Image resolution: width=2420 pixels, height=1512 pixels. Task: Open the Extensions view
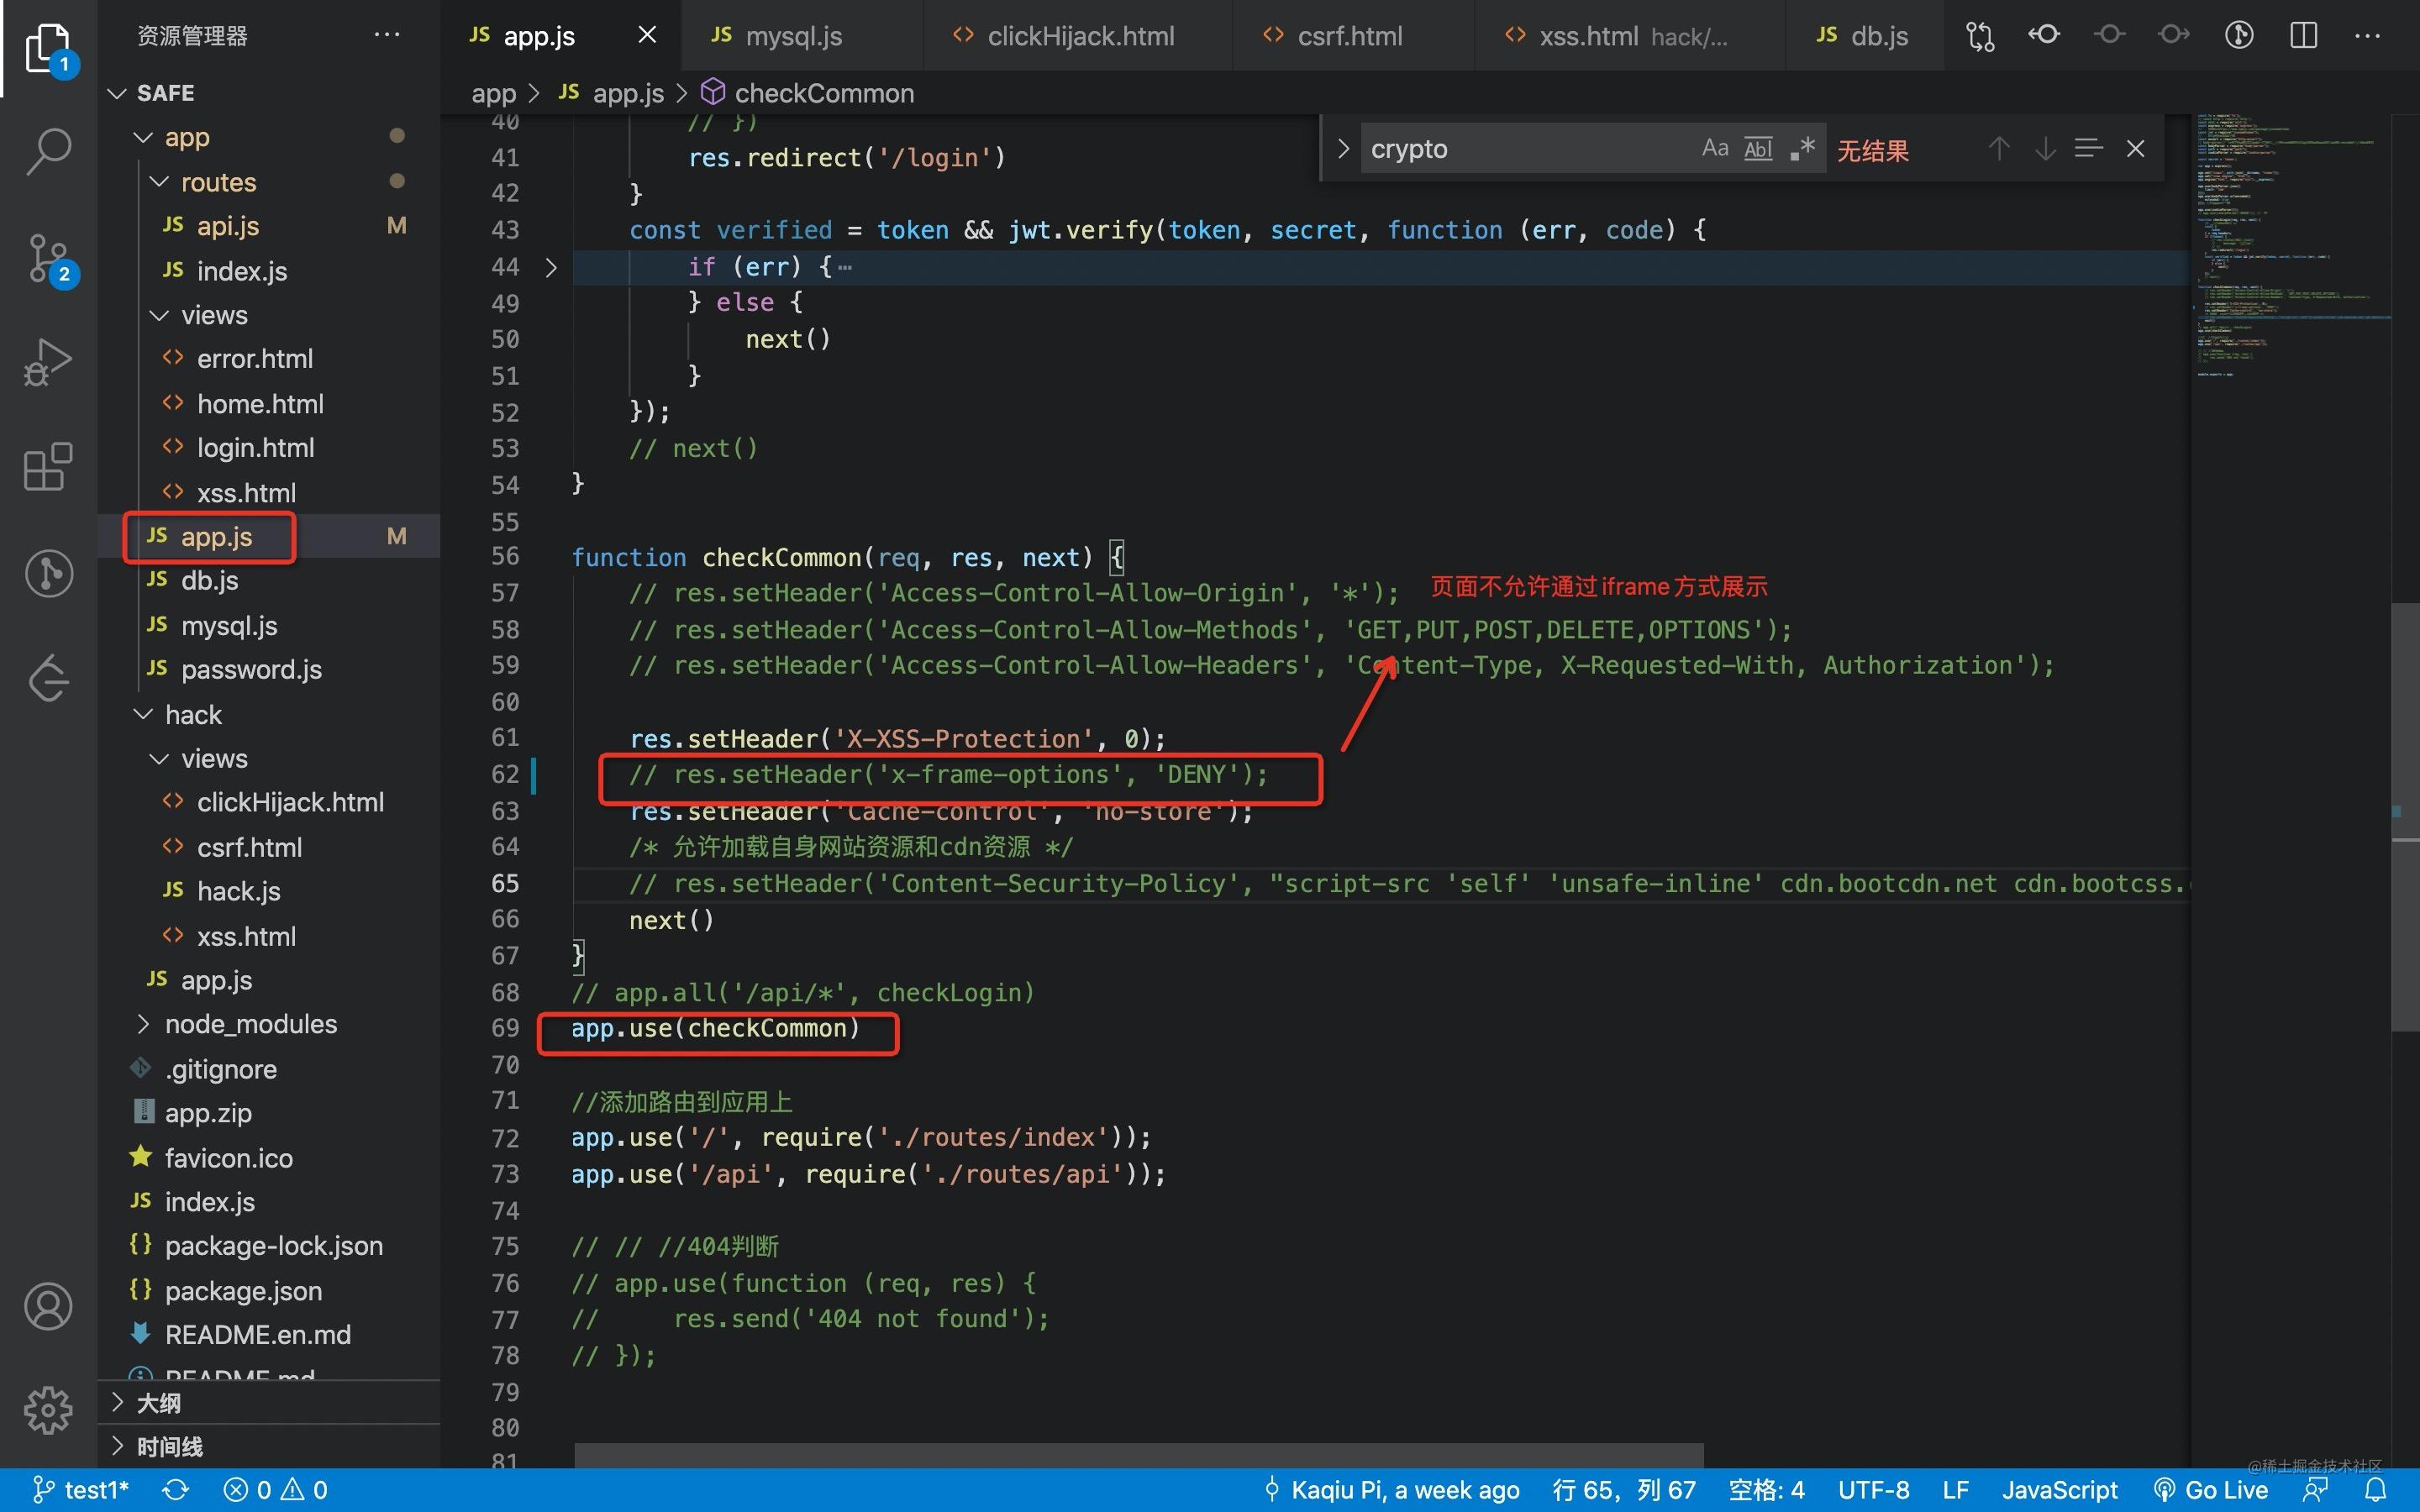point(48,467)
